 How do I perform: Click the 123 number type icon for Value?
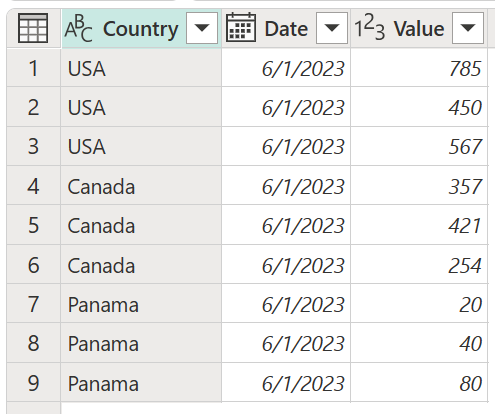click(x=369, y=27)
